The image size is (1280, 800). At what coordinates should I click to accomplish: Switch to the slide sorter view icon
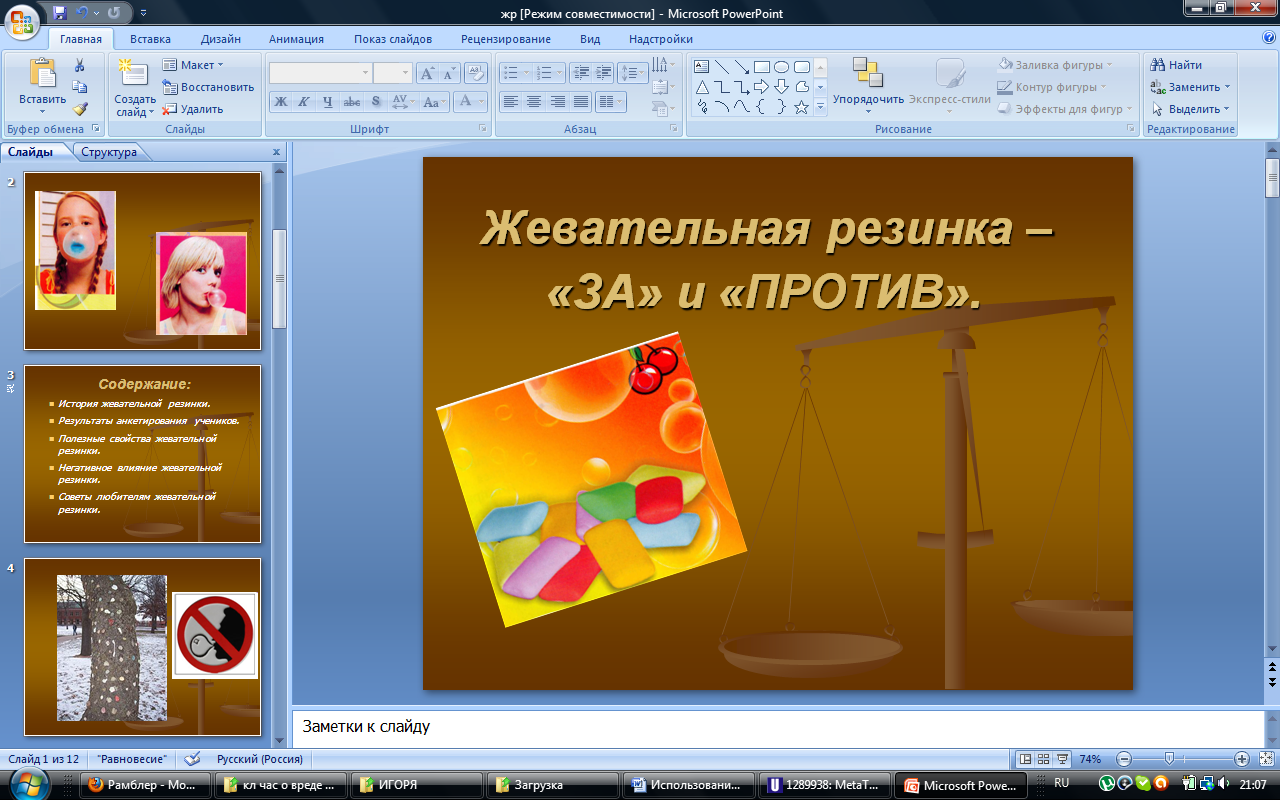1043,759
